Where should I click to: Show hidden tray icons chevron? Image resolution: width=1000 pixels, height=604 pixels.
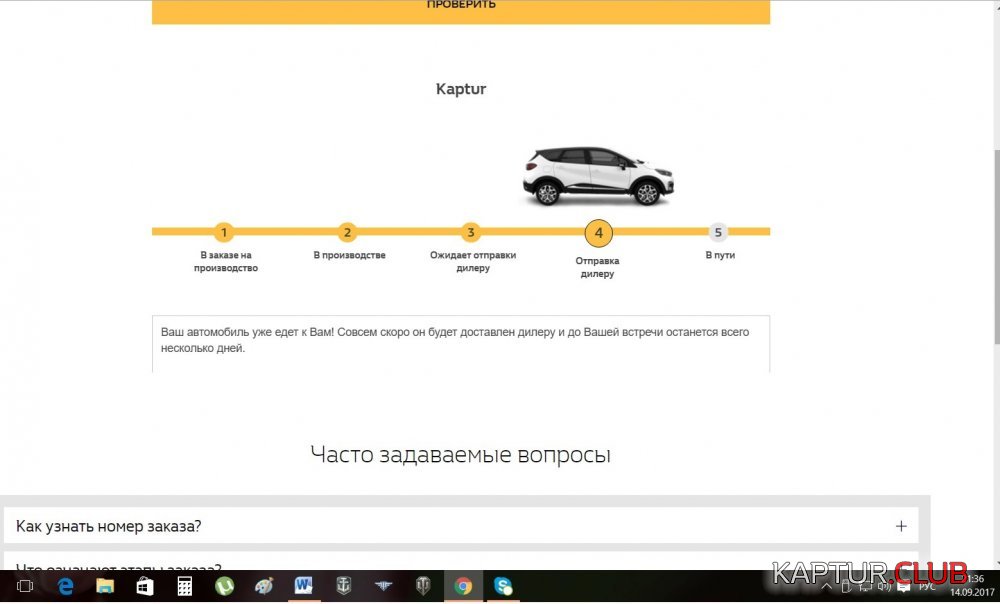826,587
